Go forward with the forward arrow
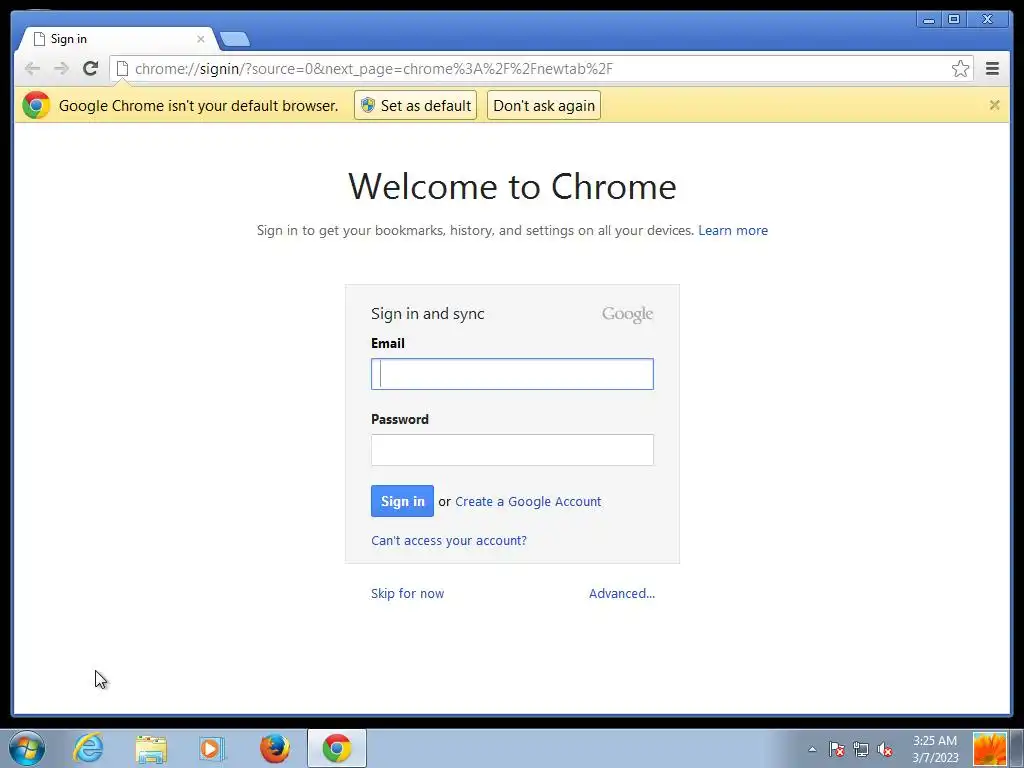Screen dimensions: 1024x768 (x=61, y=69)
